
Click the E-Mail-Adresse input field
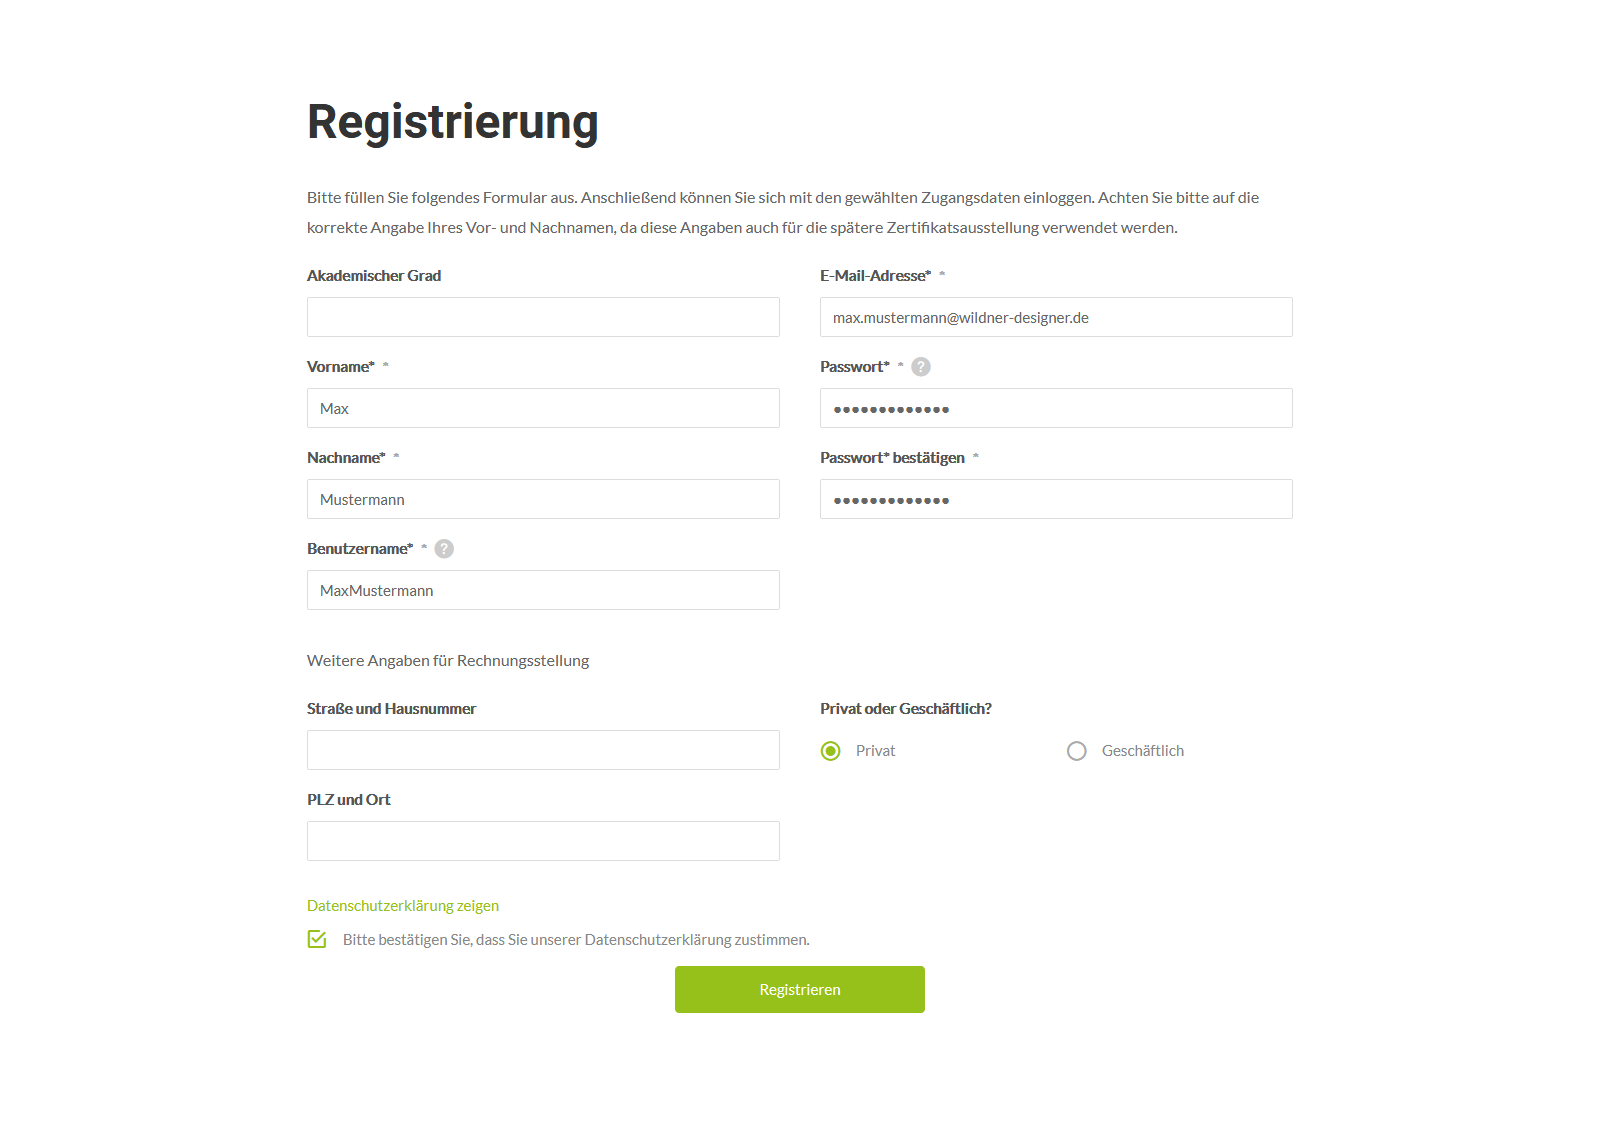pyautogui.click(x=1056, y=317)
